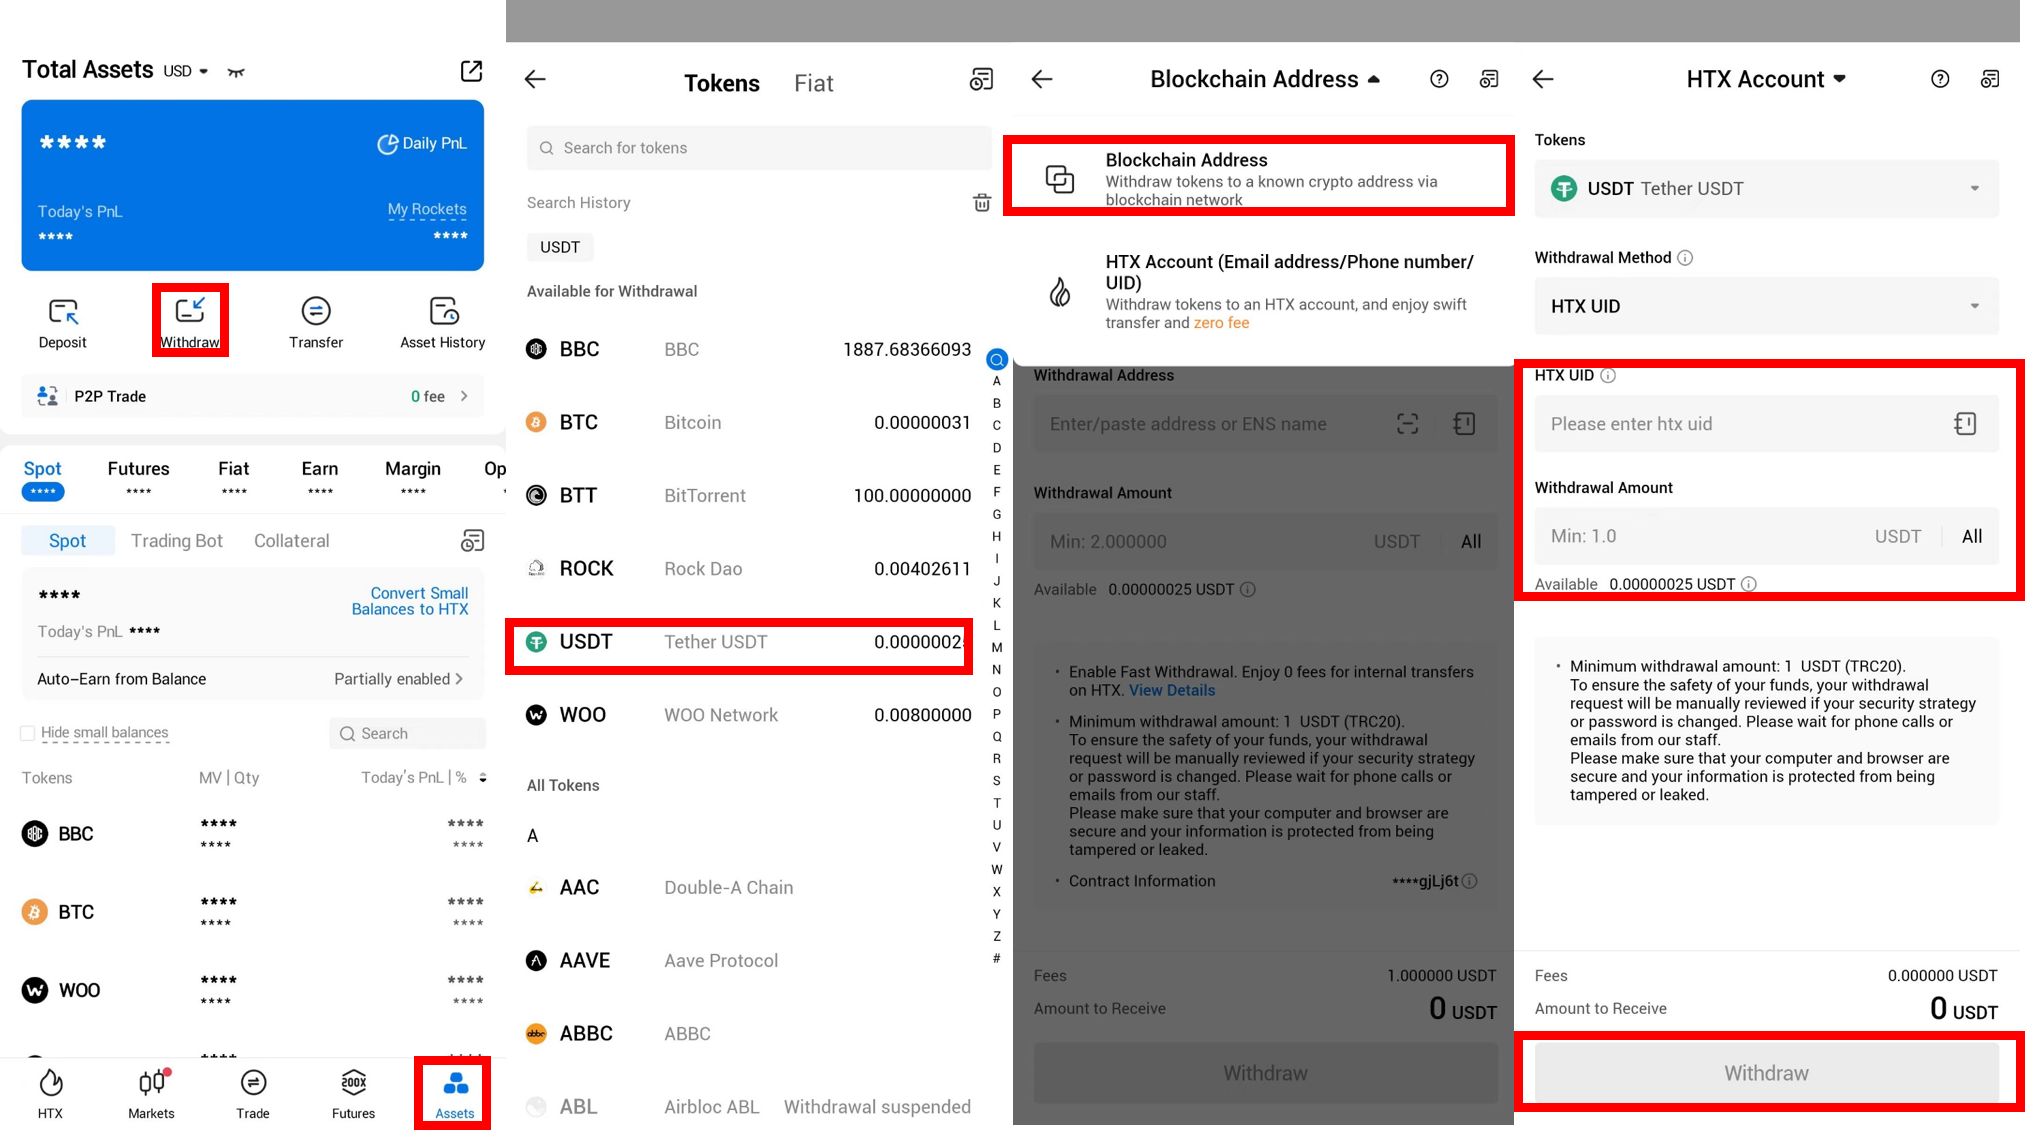Open address book icon in HTX UID field
This screenshot has height=1130, width=2025.
[1964, 424]
